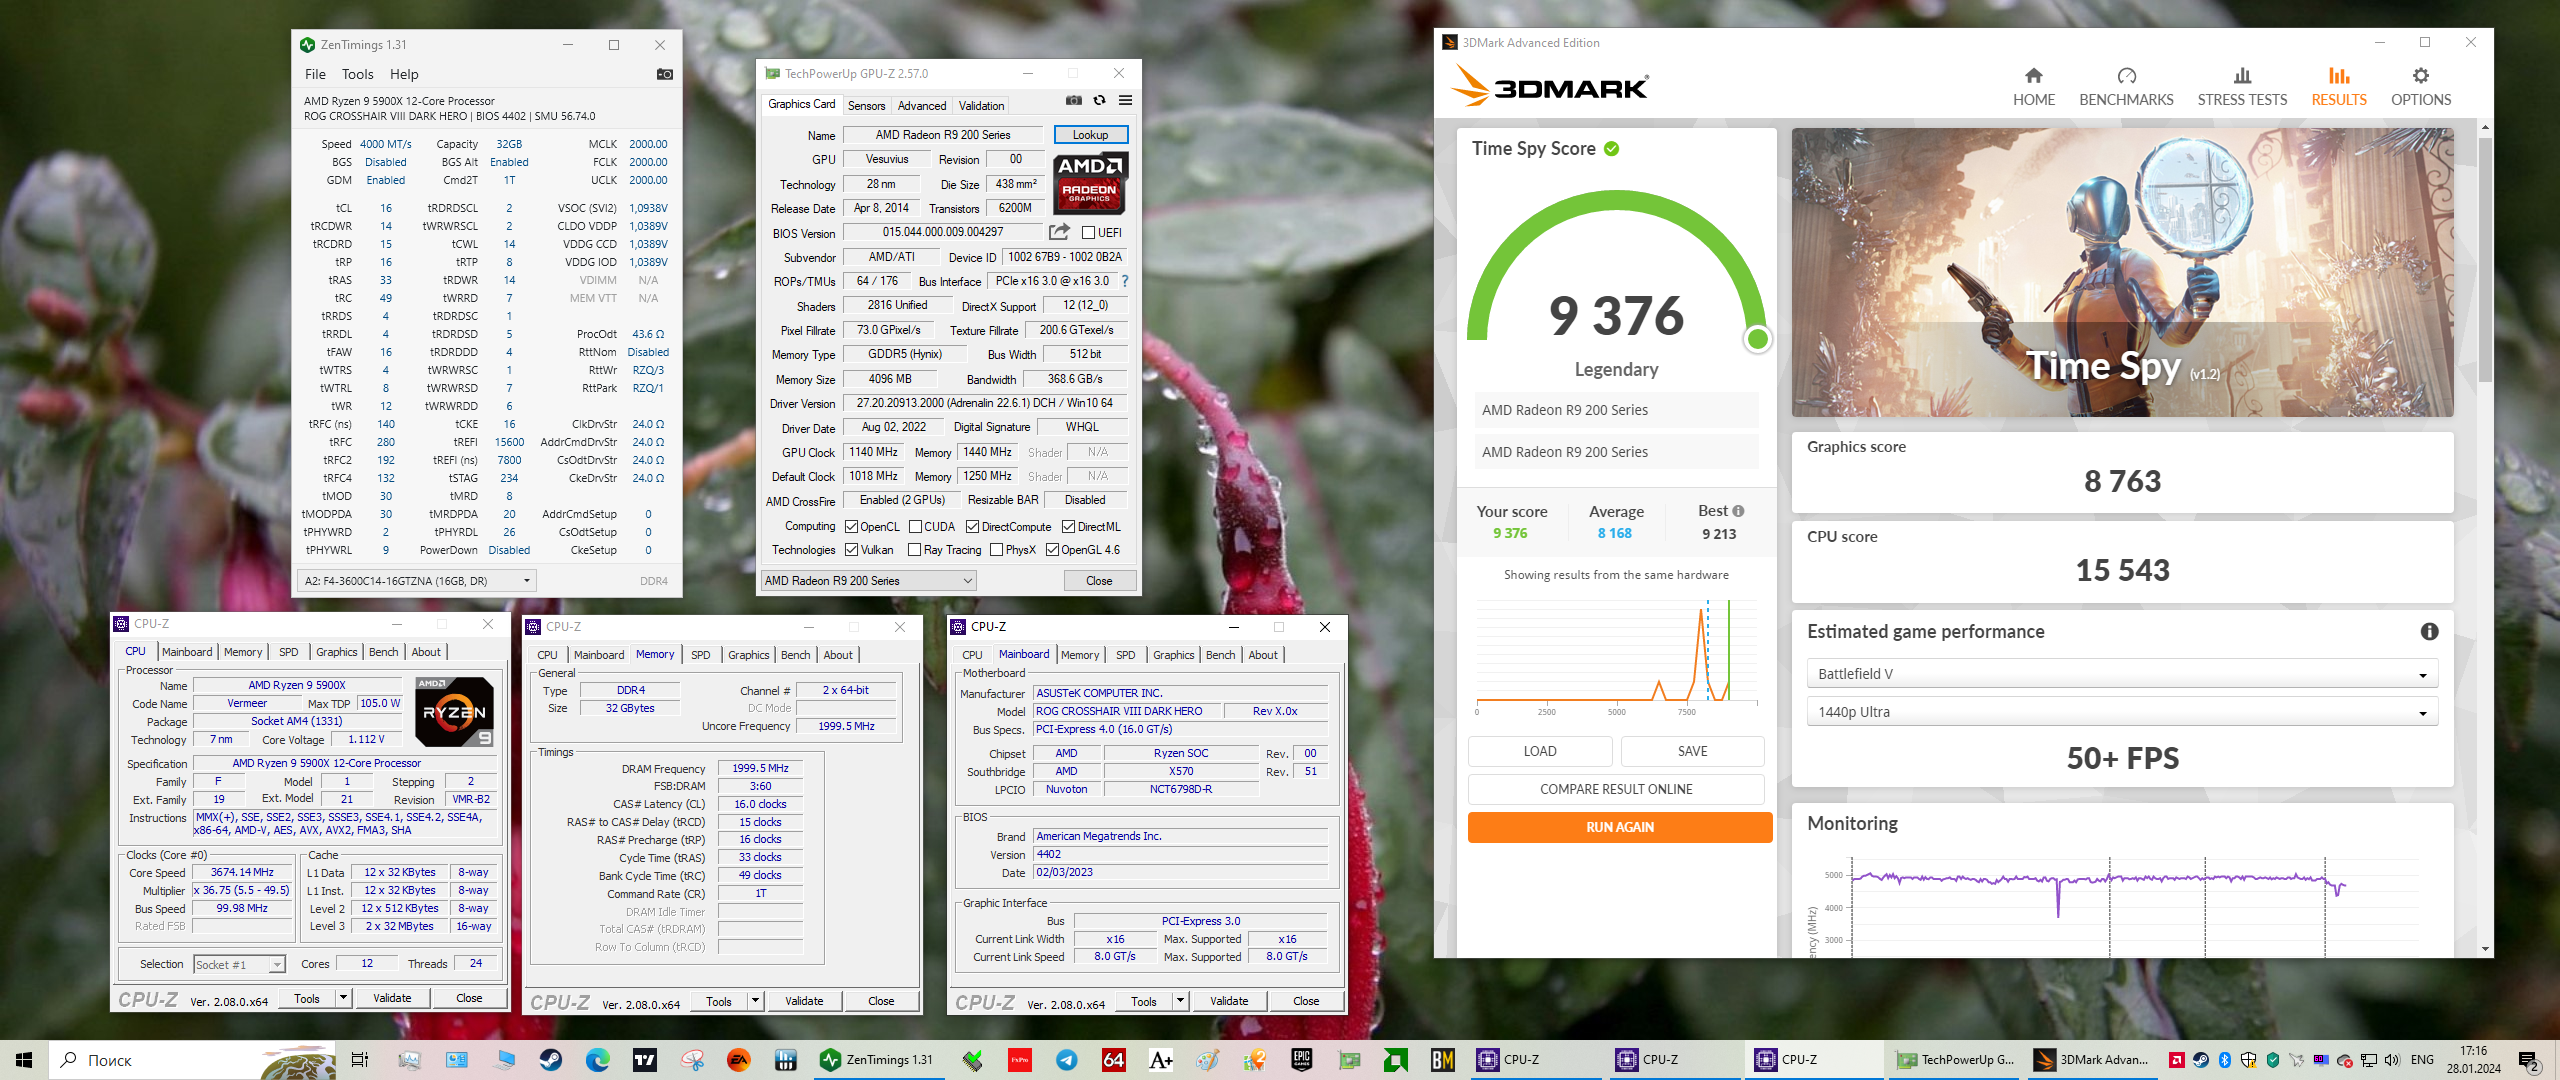This screenshot has width=2560, height=1080.
Task: Open Steam from the taskbar
Action: [551, 1060]
